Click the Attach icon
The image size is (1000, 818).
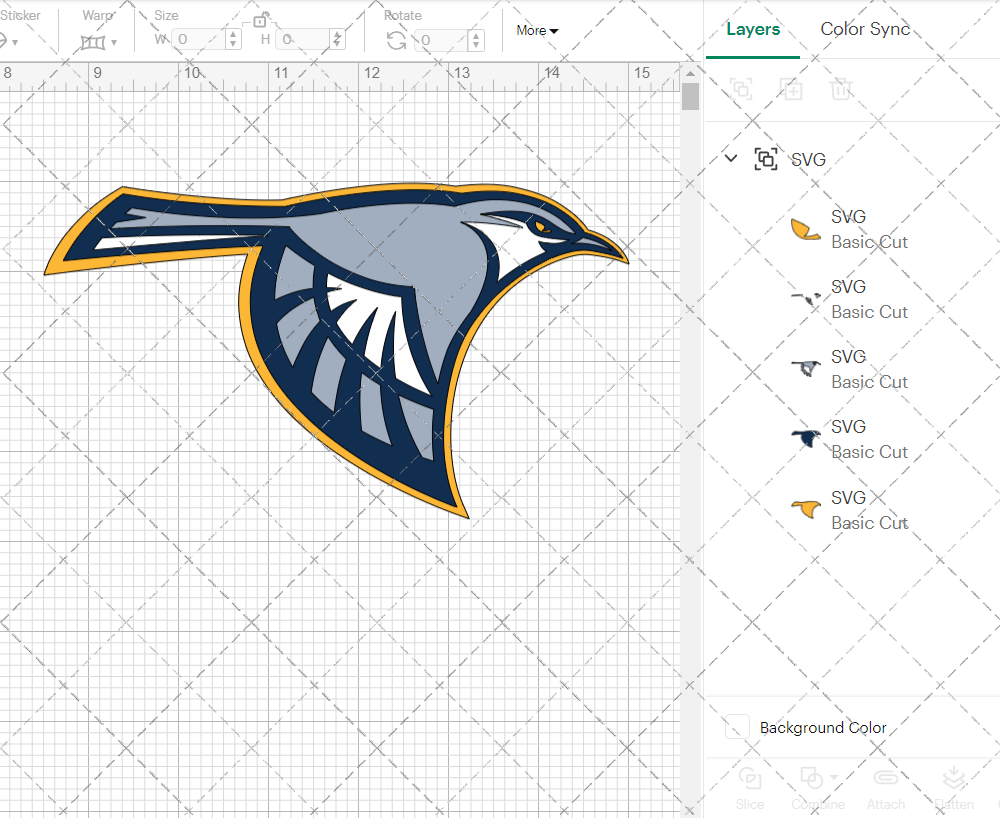pyautogui.click(x=886, y=790)
